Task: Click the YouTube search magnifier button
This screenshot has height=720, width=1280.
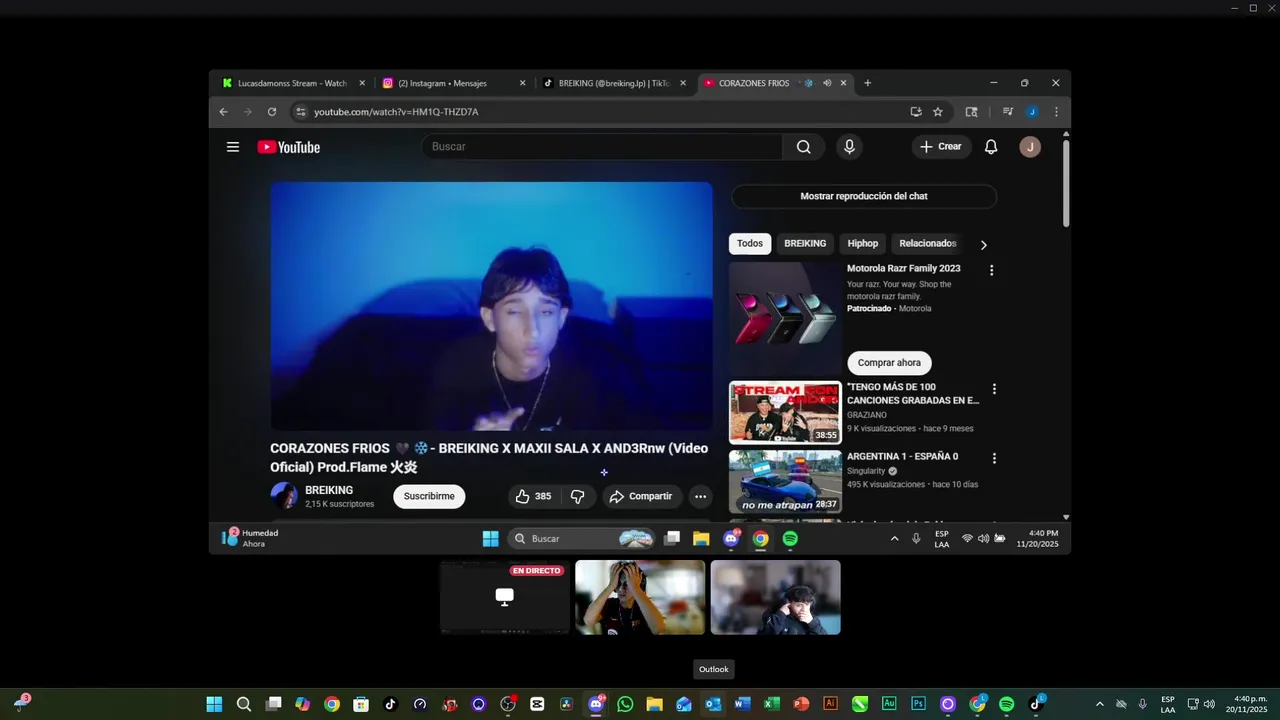Action: click(803, 147)
